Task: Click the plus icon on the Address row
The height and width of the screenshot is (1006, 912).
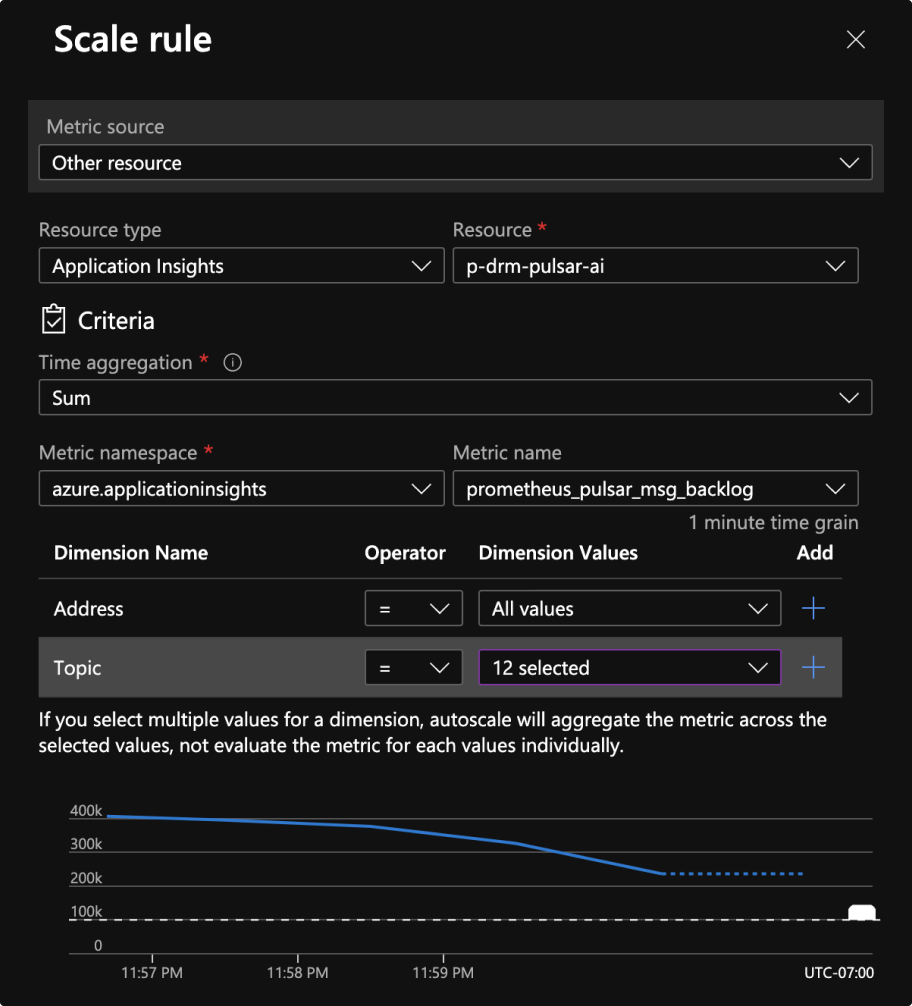Action: (x=813, y=608)
